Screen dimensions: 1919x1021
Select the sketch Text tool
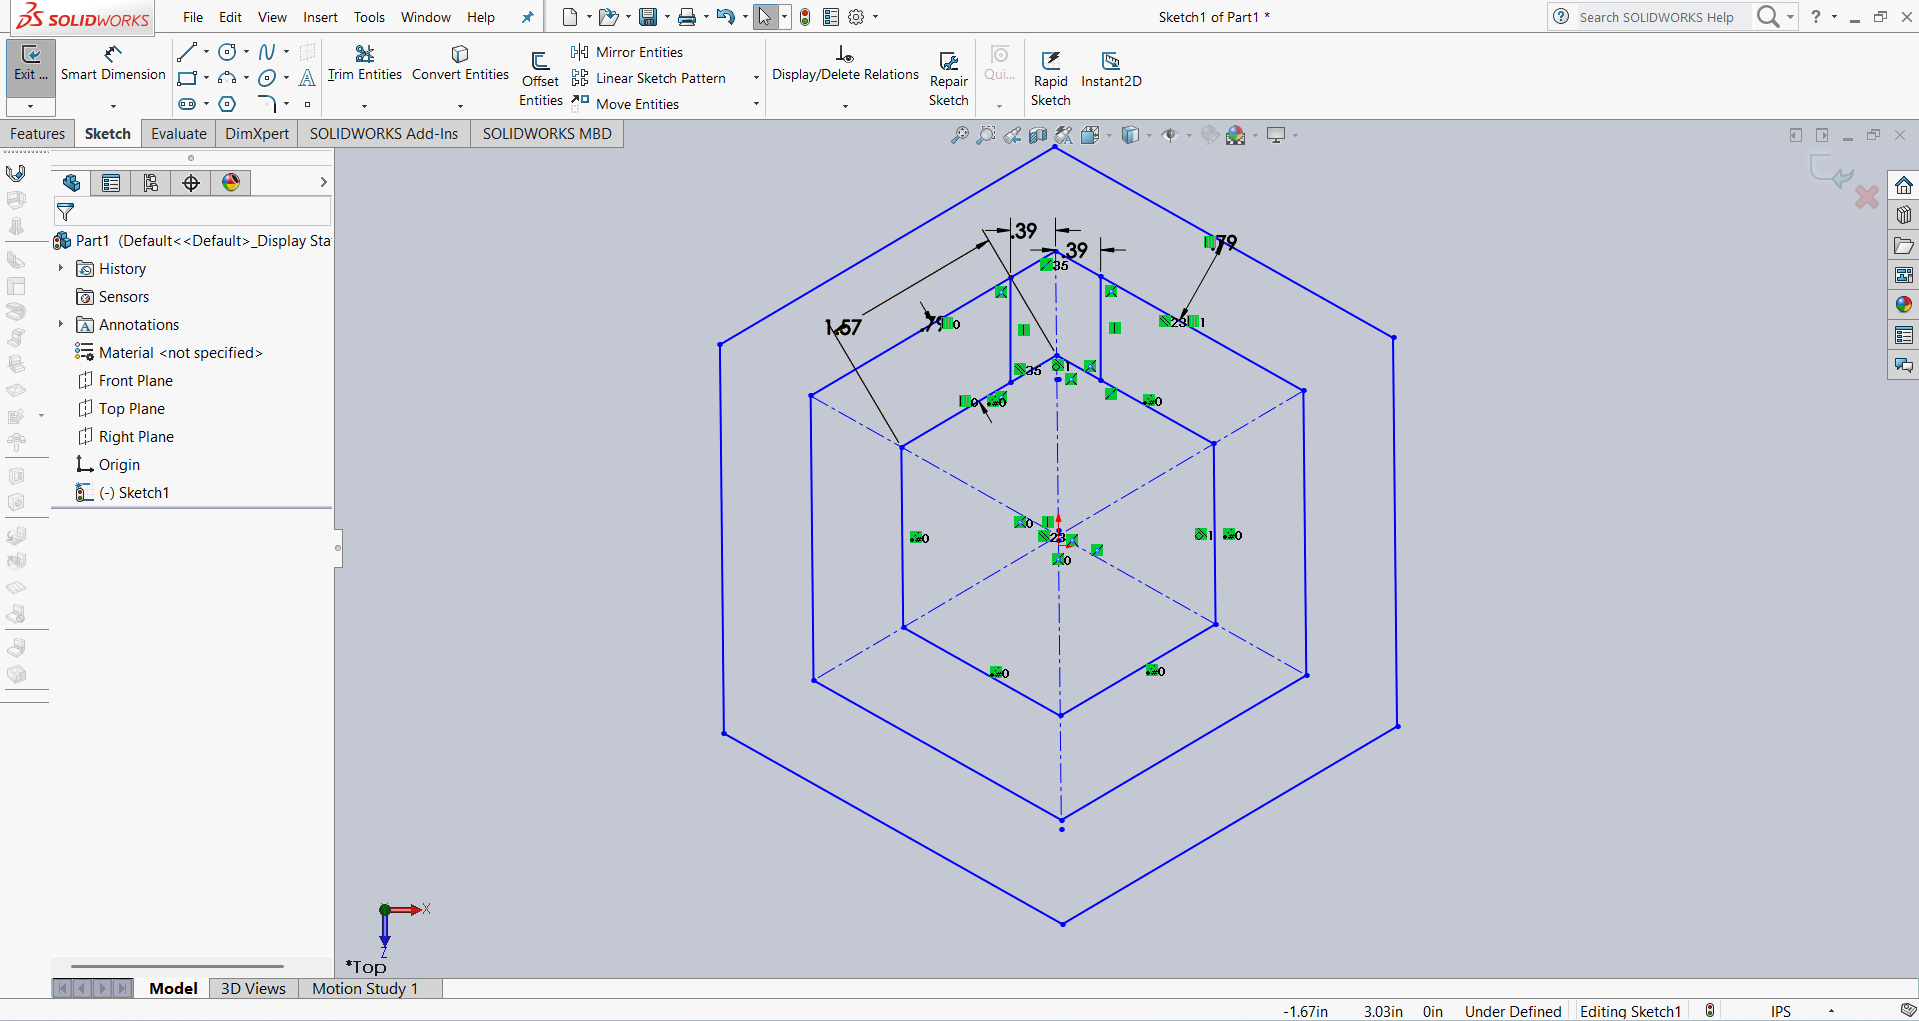coord(308,78)
